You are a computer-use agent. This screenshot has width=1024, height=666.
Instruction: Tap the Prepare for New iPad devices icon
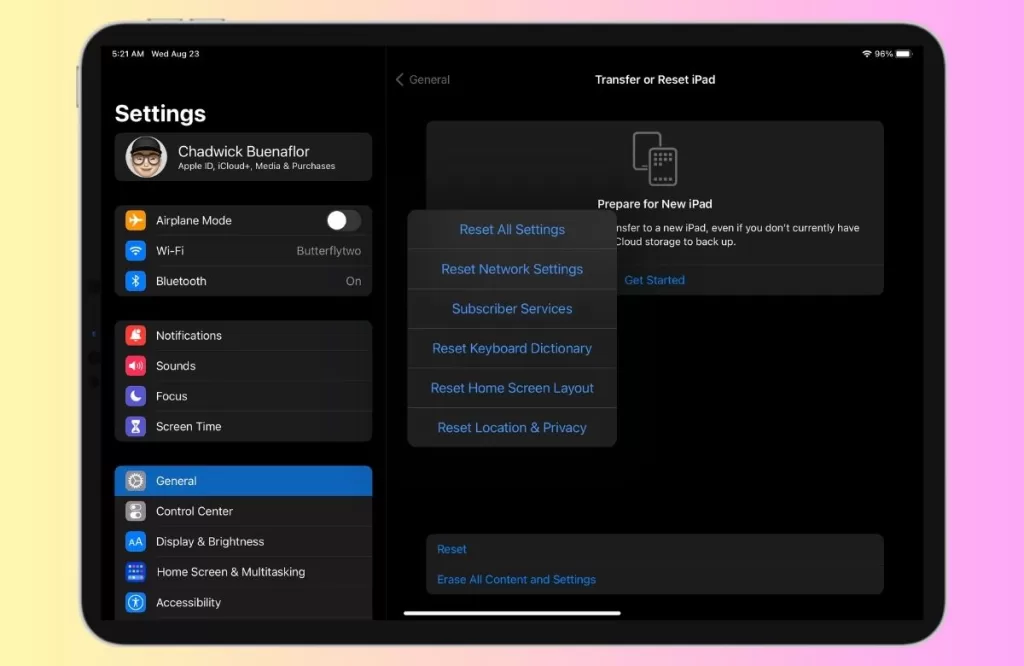pyautogui.click(x=655, y=159)
